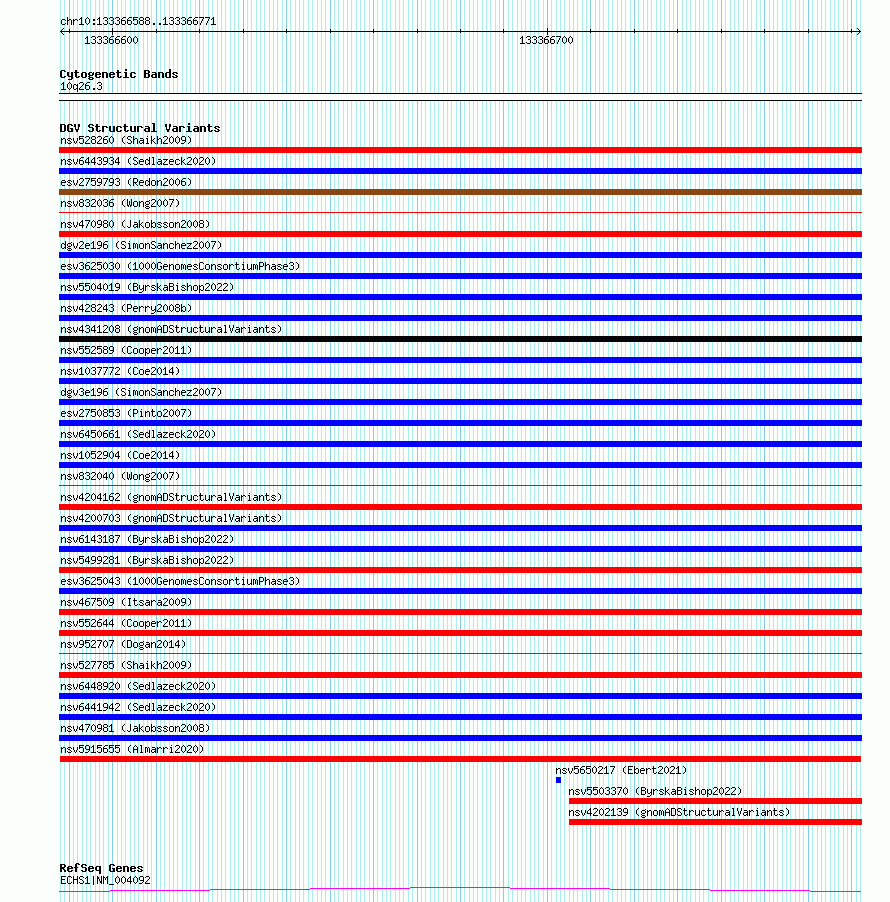Click nsv6441942 (Sedlazeck2020) label
890x902 pixels.
coord(138,707)
